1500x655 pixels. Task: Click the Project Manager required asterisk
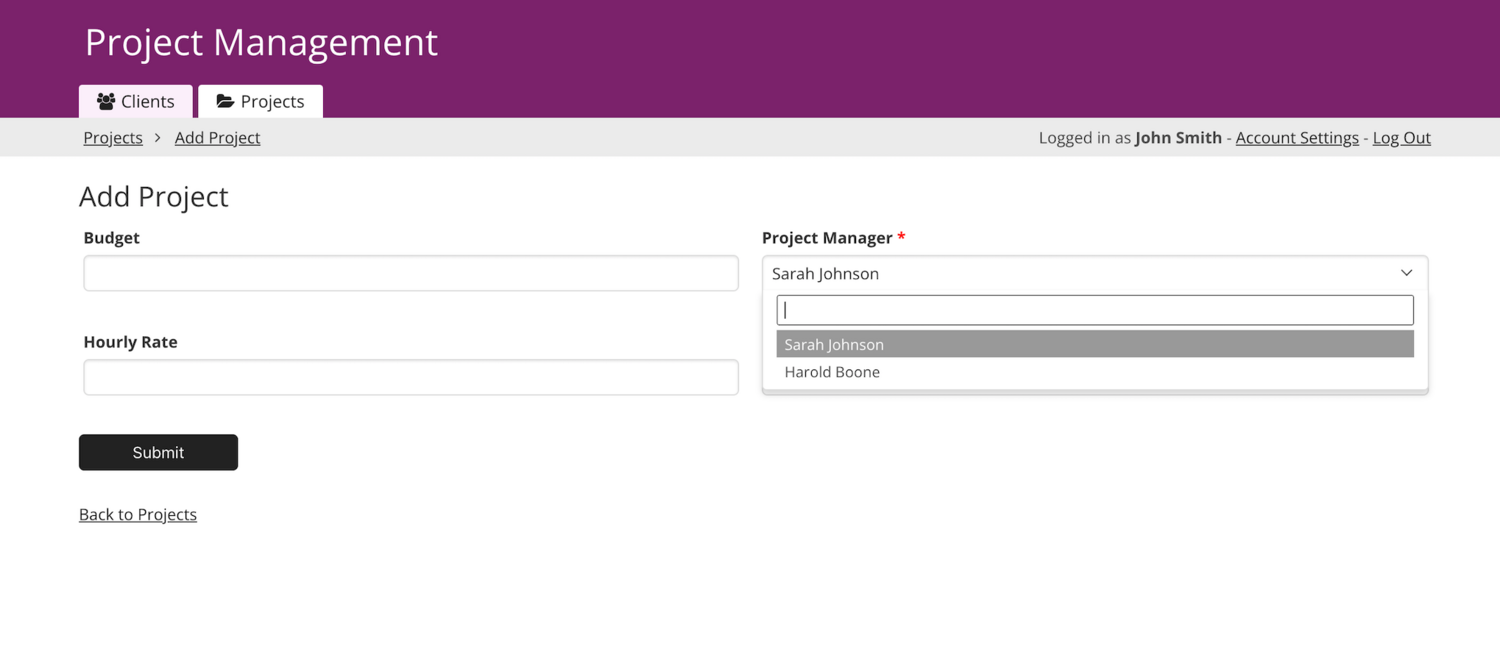[901, 237]
